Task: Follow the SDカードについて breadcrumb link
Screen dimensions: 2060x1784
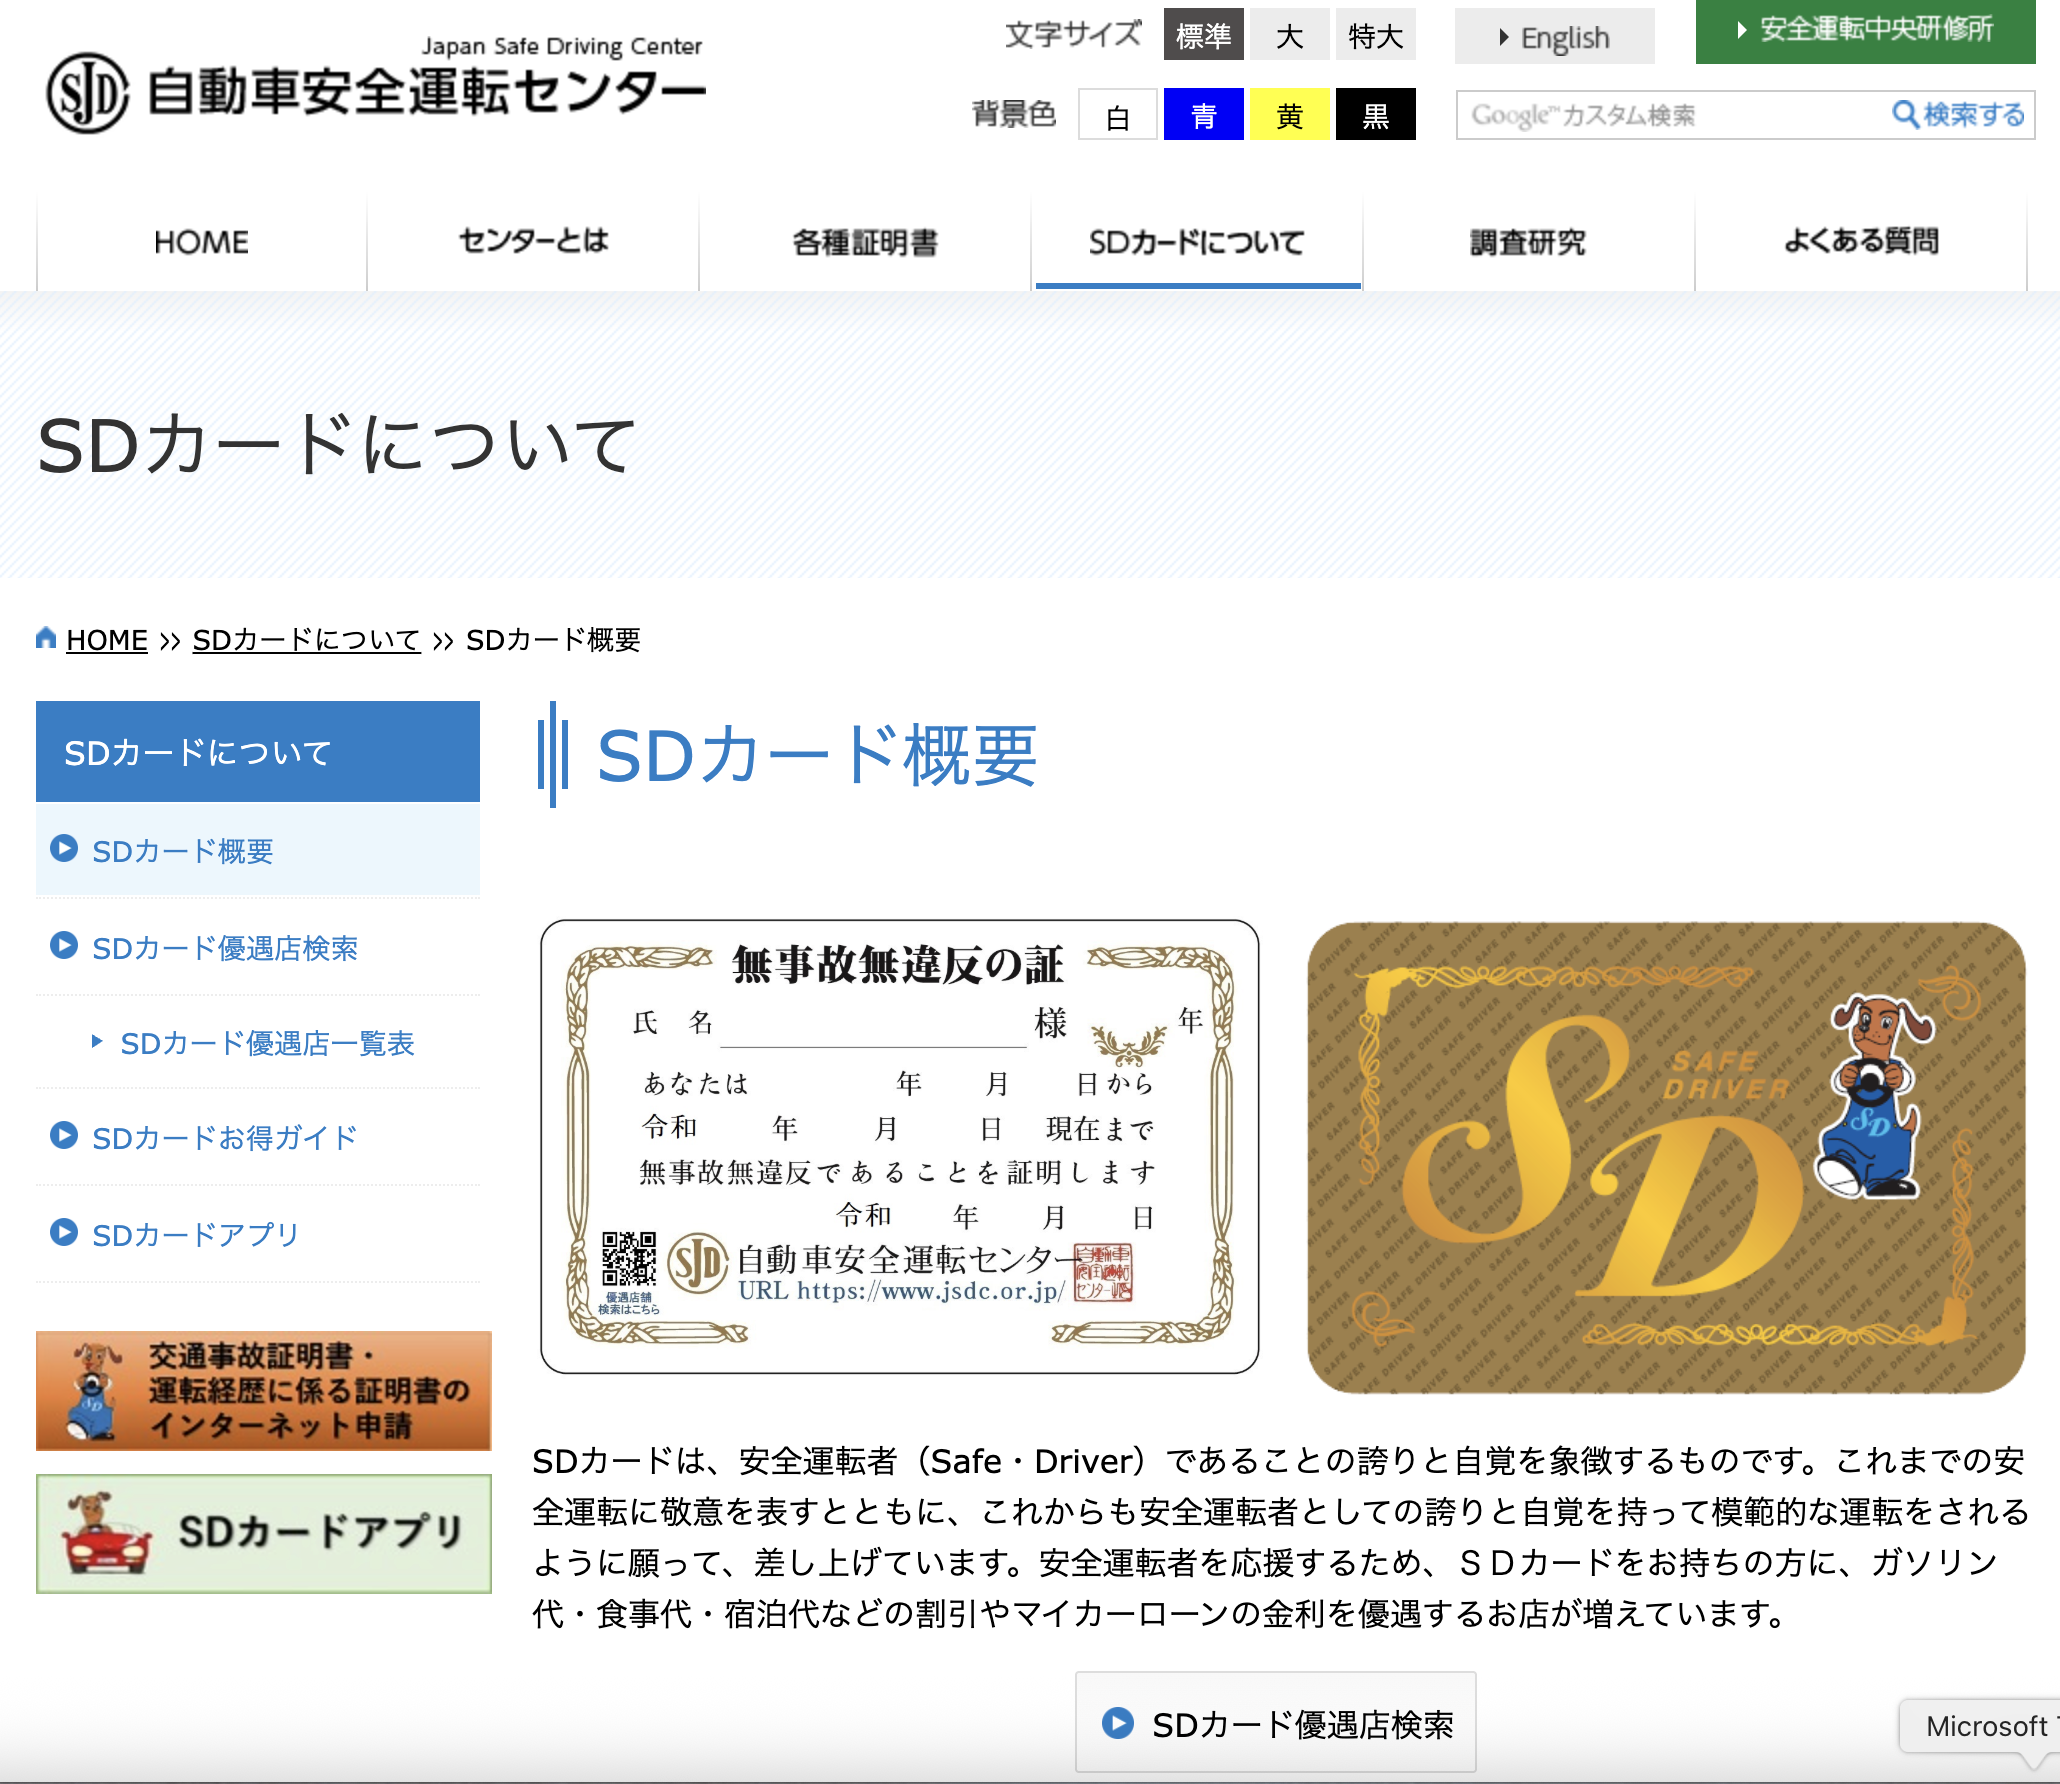Action: click(x=306, y=640)
